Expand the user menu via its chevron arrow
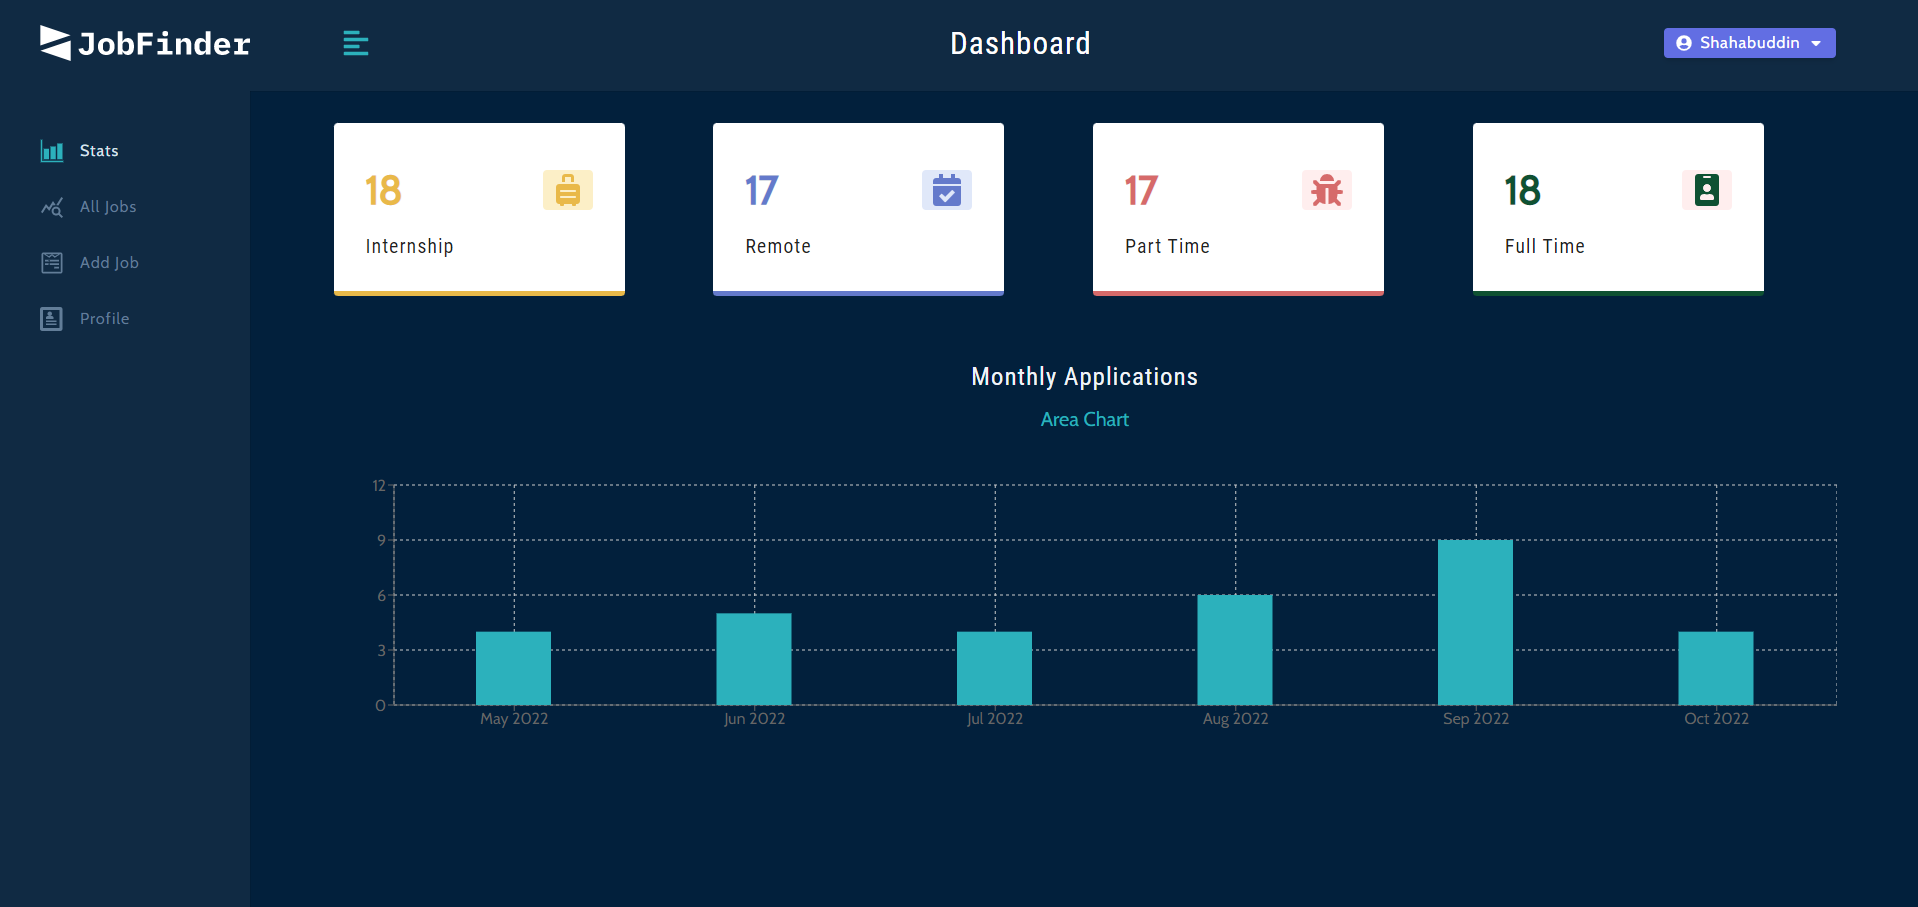This screenshot has height=907, width=1918. click(1817, 43)
